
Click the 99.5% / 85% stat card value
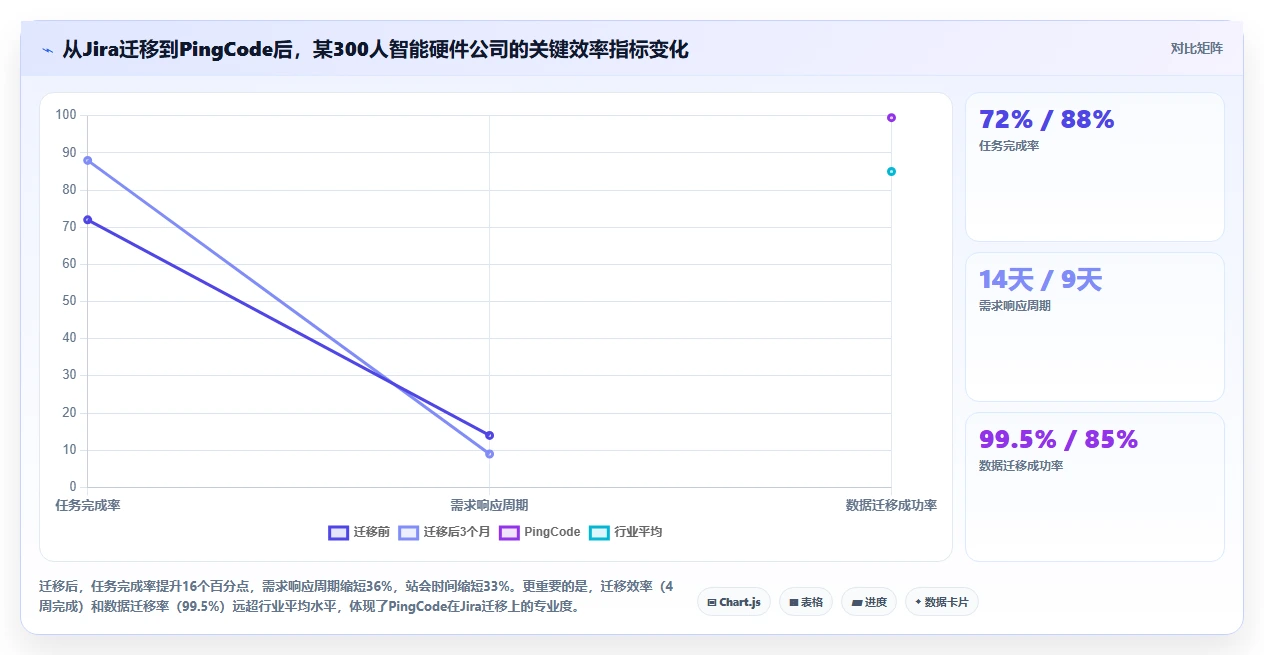(x=1058, y=440)
